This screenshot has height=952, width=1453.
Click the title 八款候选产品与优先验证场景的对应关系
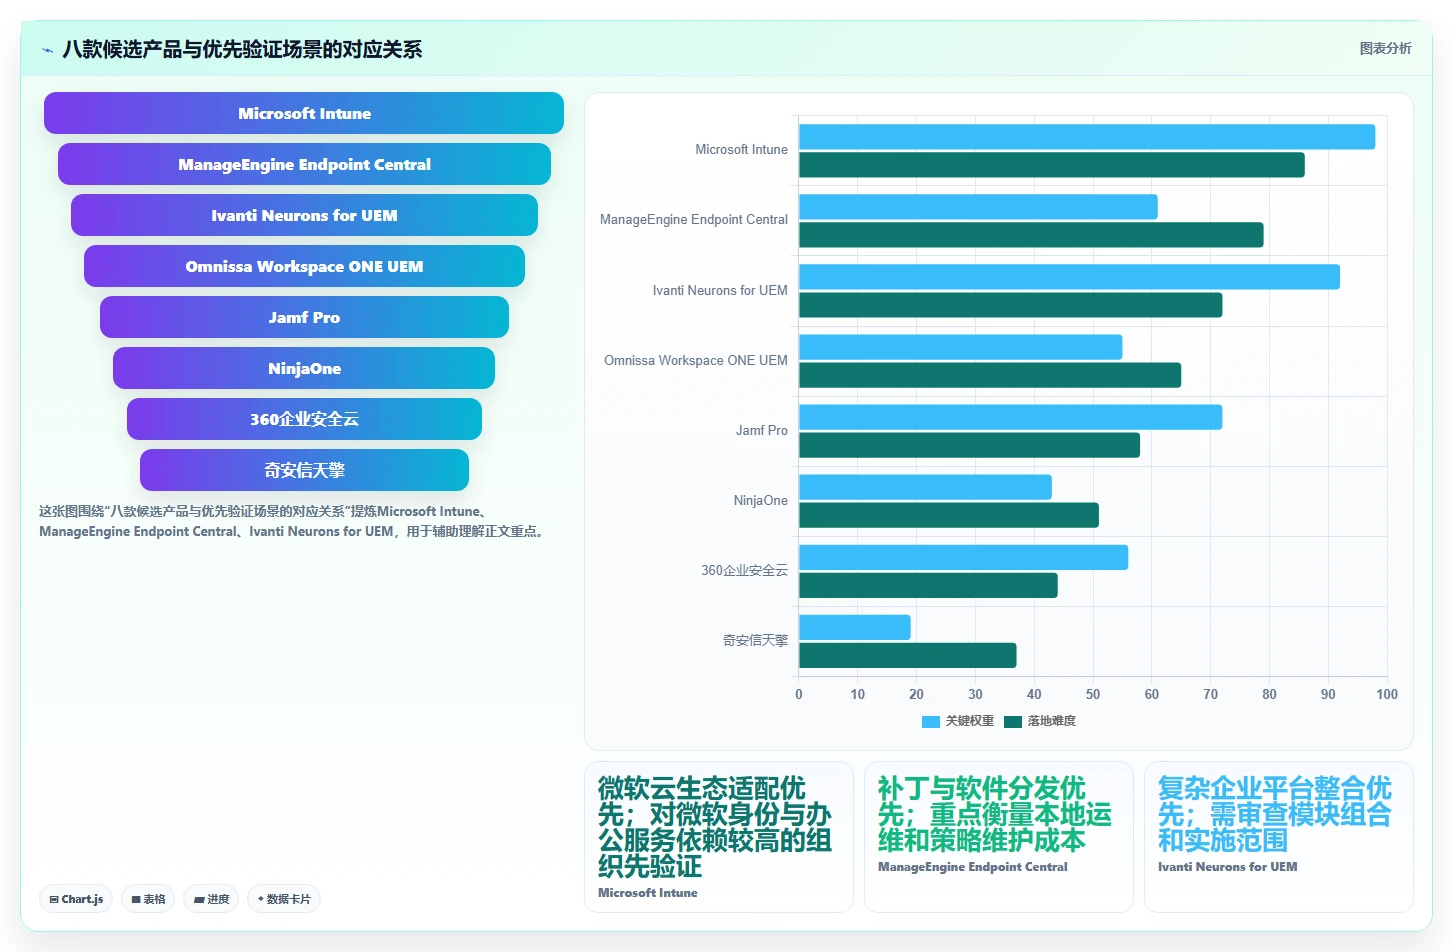click(x=242, y=49)
